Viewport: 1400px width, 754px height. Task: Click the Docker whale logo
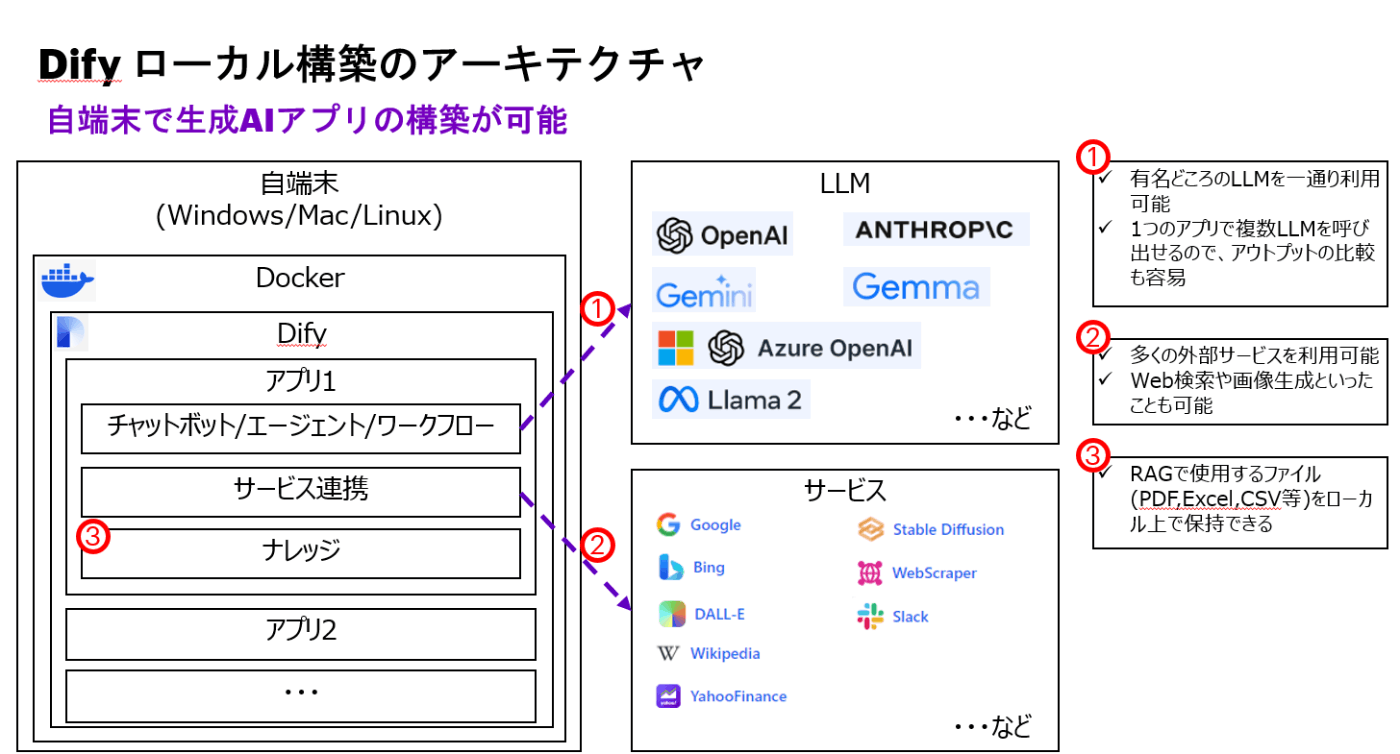tap(67, 281)
